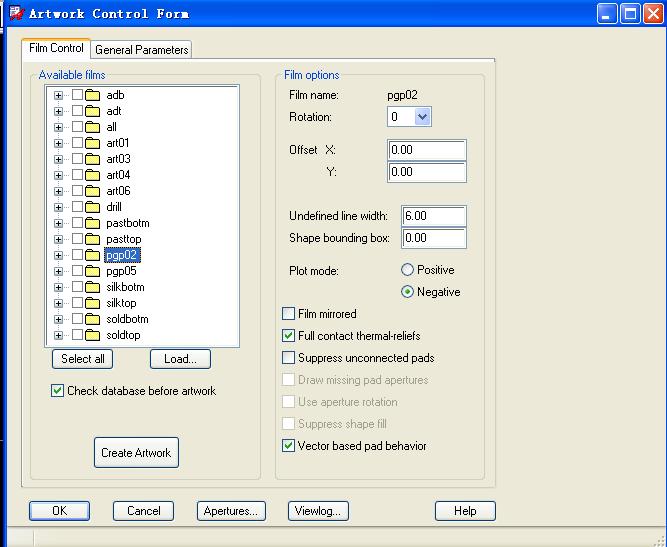Select the soldbotm film entry

(x=127, y=319)
